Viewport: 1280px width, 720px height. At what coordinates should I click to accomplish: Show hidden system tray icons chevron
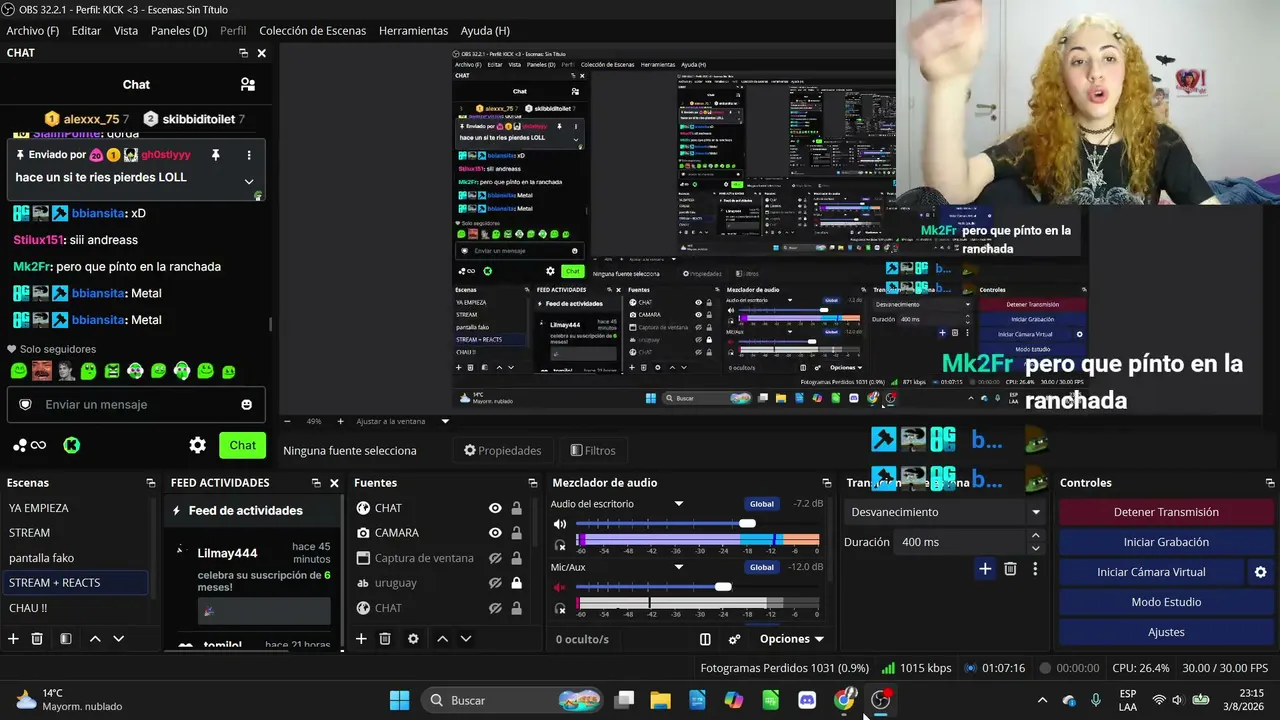tap(1042, 700)
